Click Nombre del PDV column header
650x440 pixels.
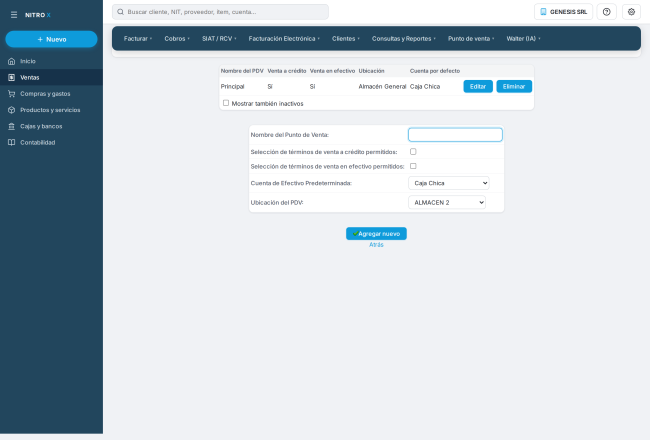242,71
